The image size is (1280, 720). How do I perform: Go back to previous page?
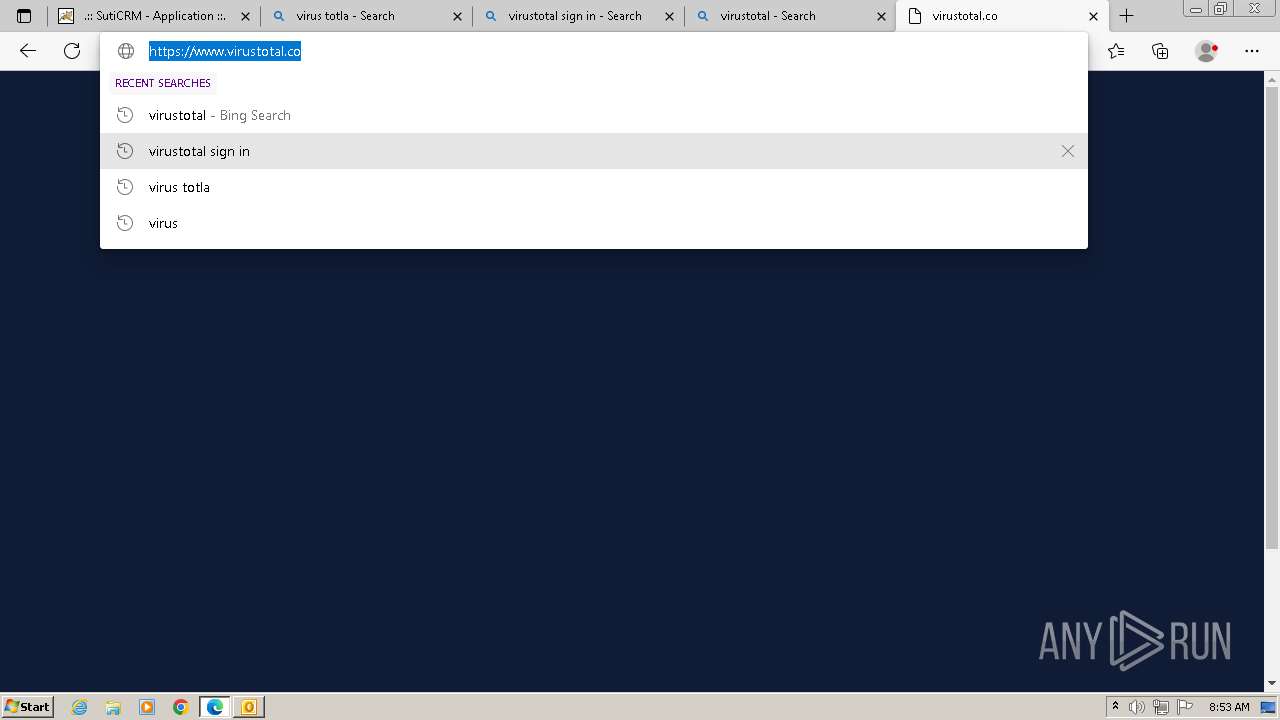click(28, 51)
